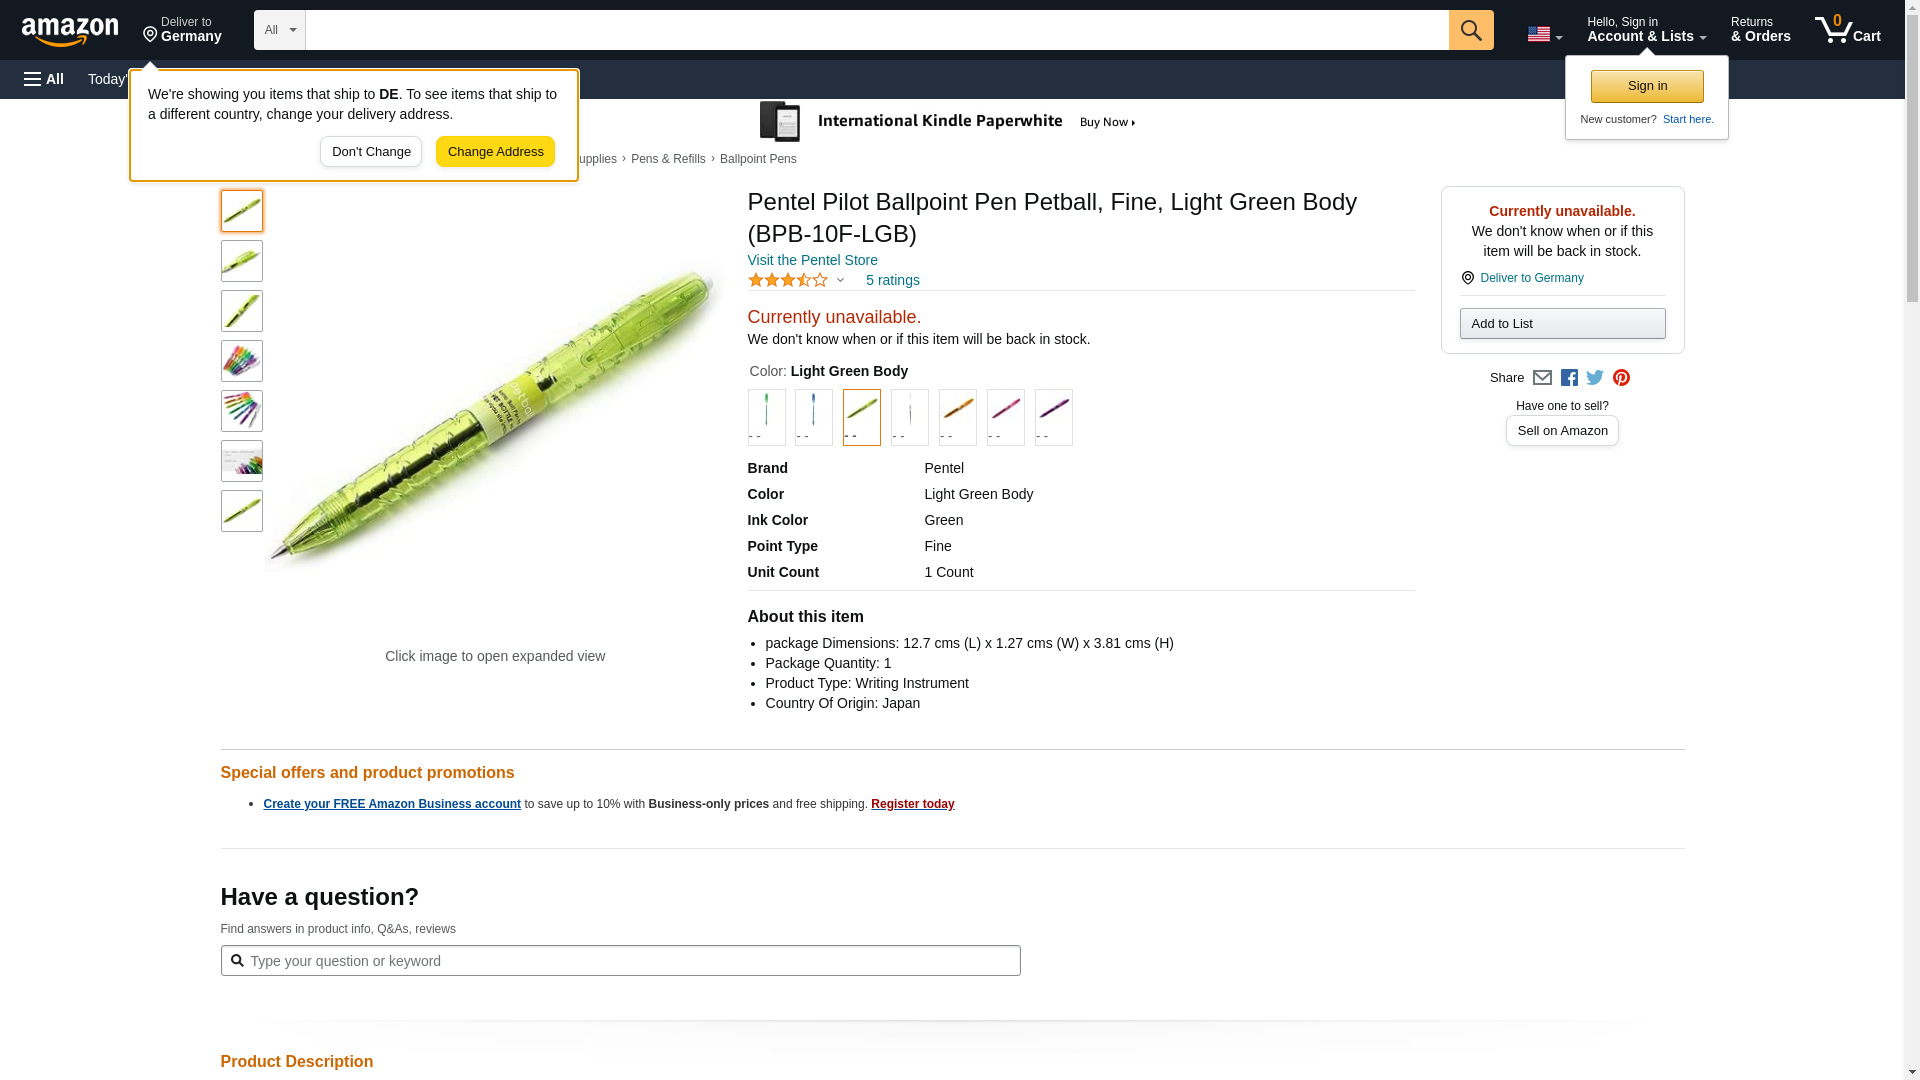Share product on Facebook

click(1569, 378)
